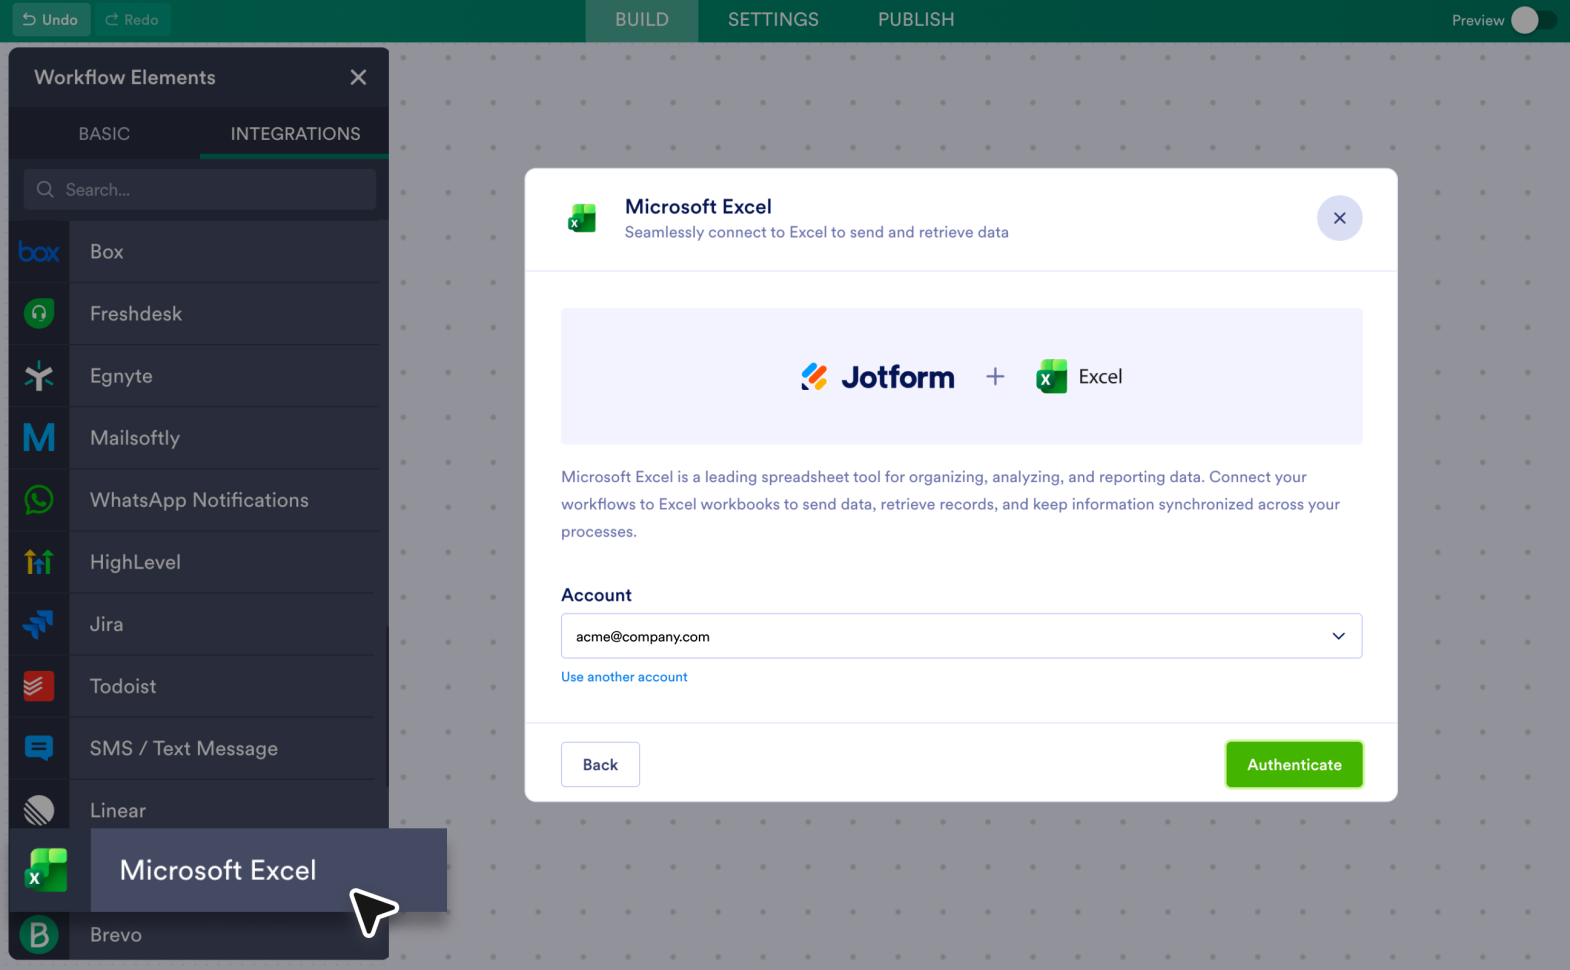Switch to the BASIC tab
Screen dimensions: 1570x970
tap(104, 133)
